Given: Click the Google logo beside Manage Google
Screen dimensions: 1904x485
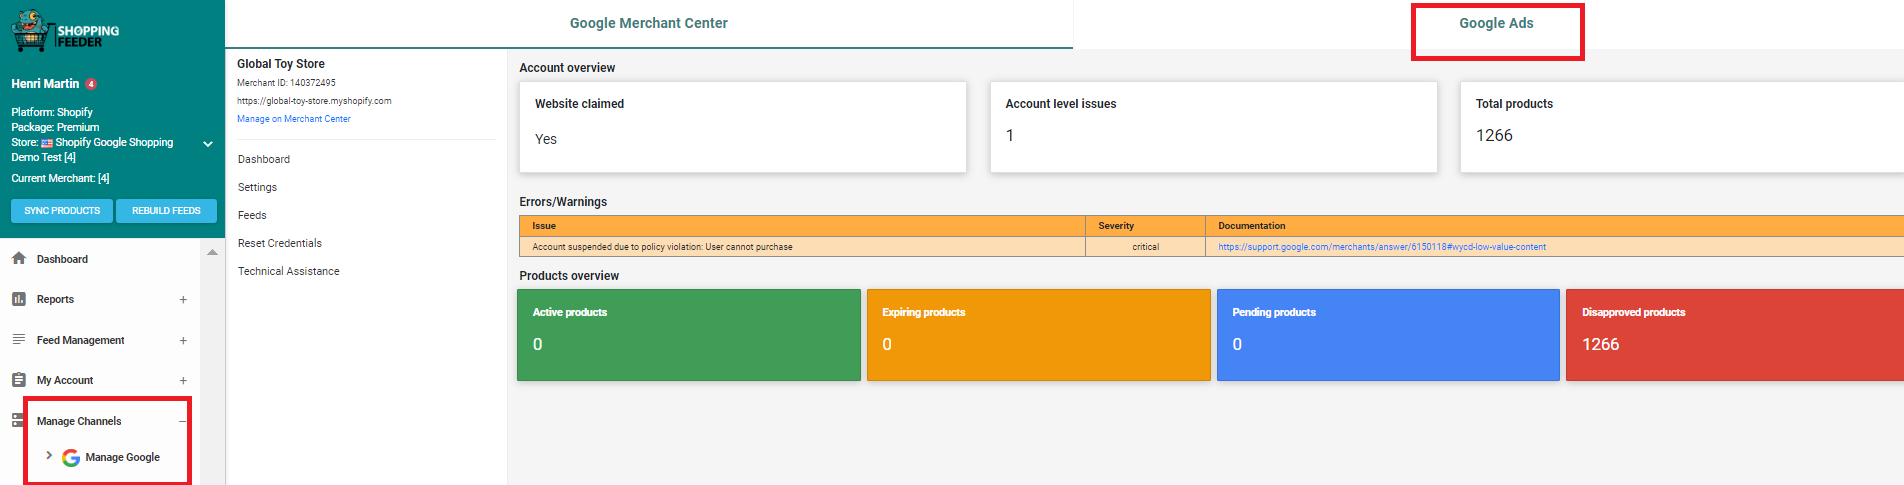Looking at the screenshot, I should click(x=71, y=457).
